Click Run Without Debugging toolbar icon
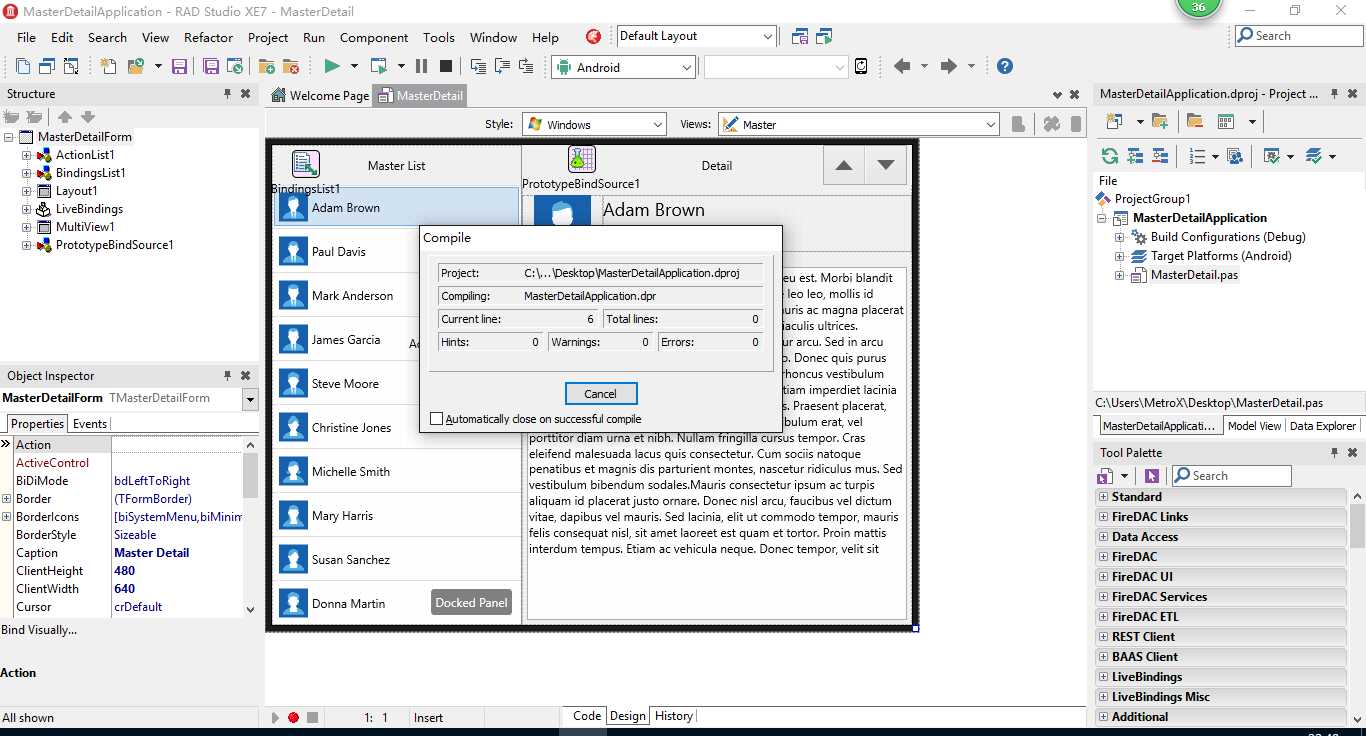 [x=379, y=66]
